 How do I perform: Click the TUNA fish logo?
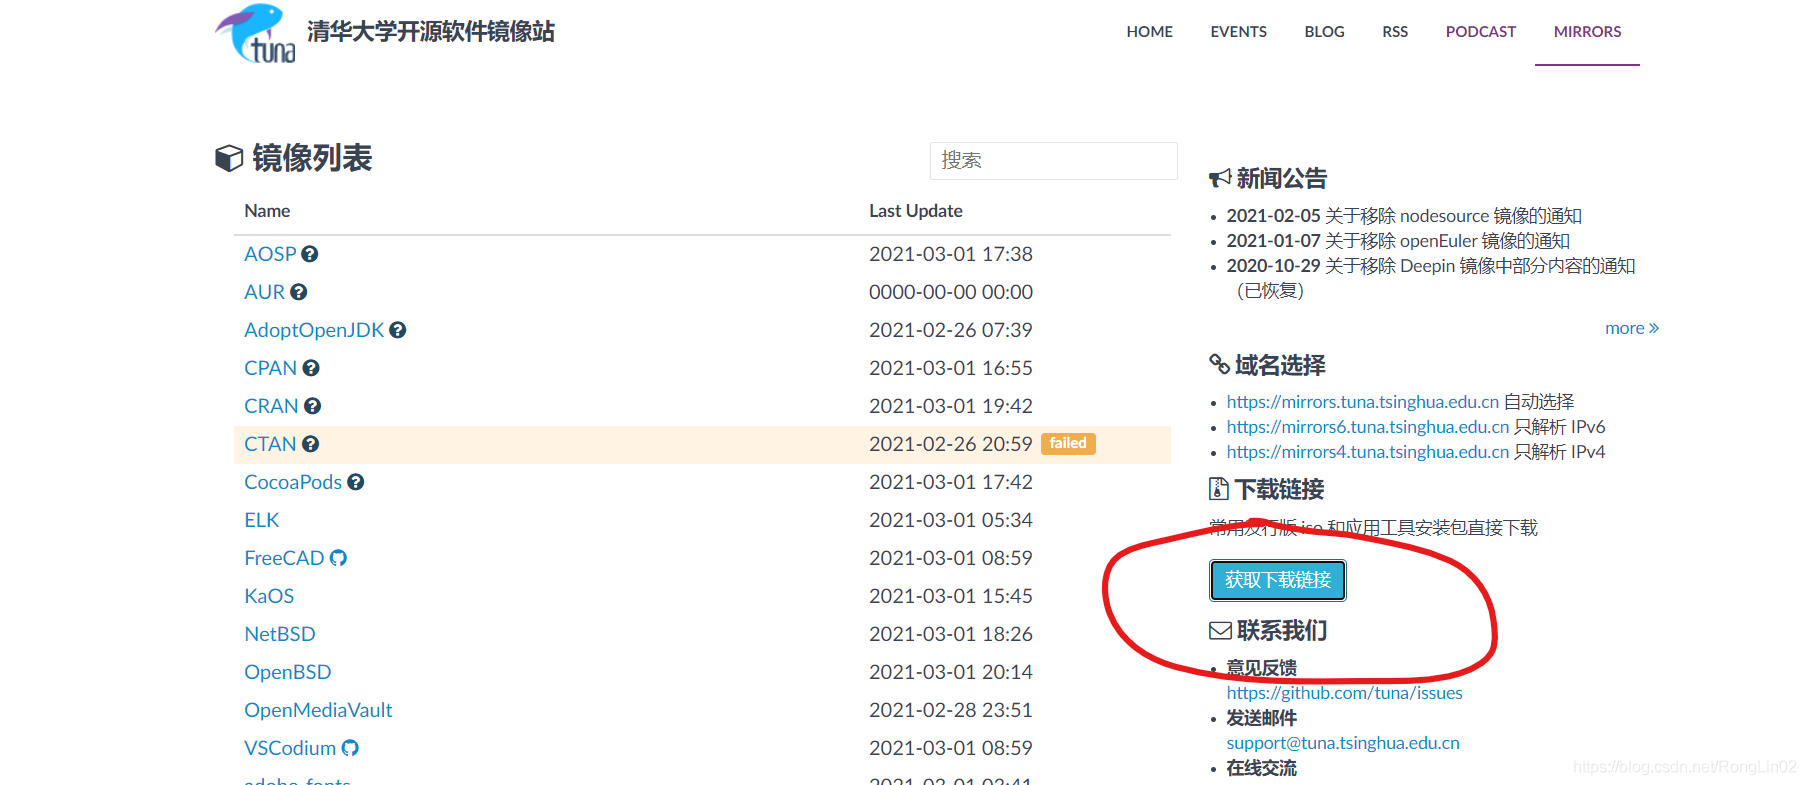click(x=256, y=33)
